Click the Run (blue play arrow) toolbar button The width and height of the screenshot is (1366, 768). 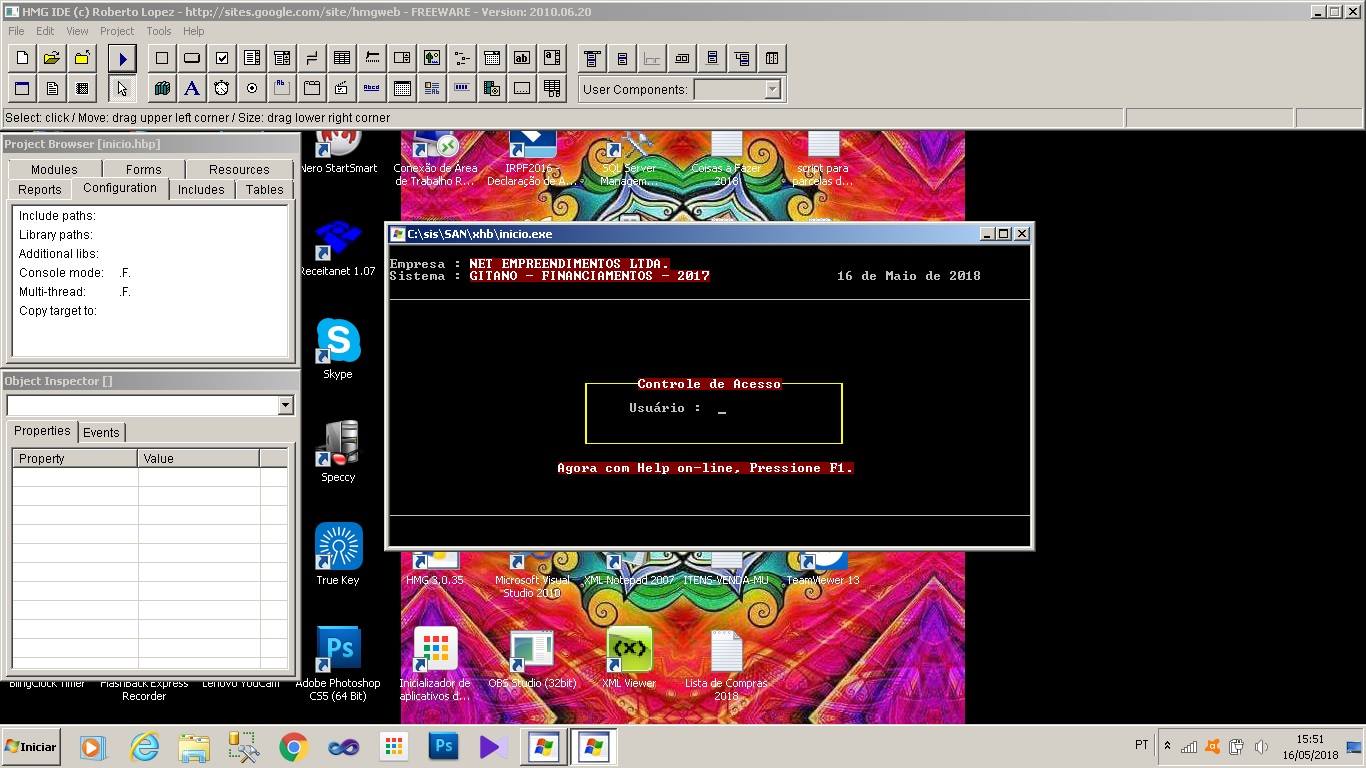[x=122, y=58]
